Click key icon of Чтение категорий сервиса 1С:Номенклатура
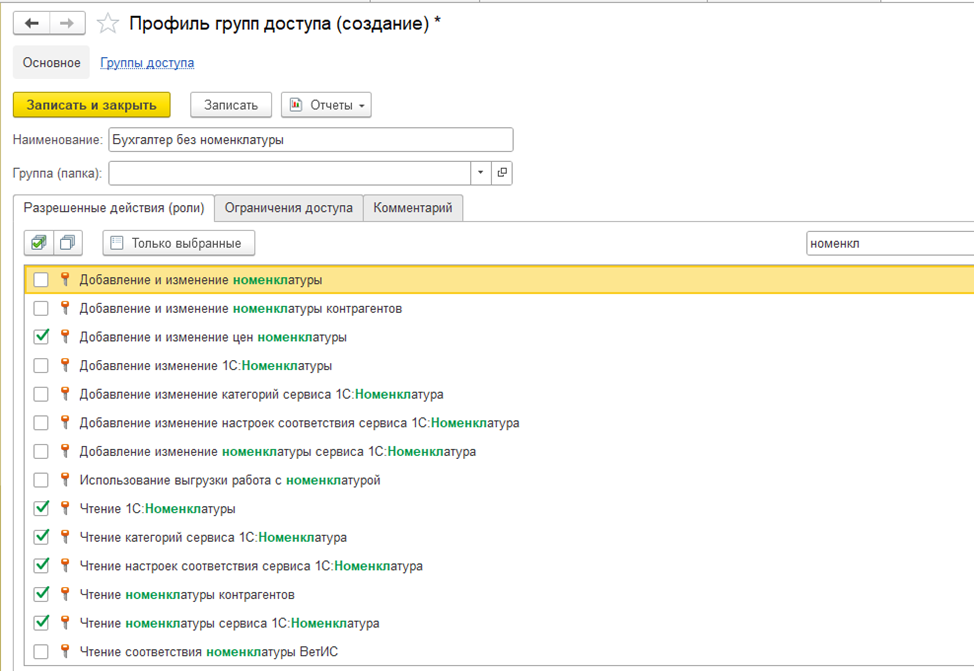The image size is (974, 671). coord(65,537)
